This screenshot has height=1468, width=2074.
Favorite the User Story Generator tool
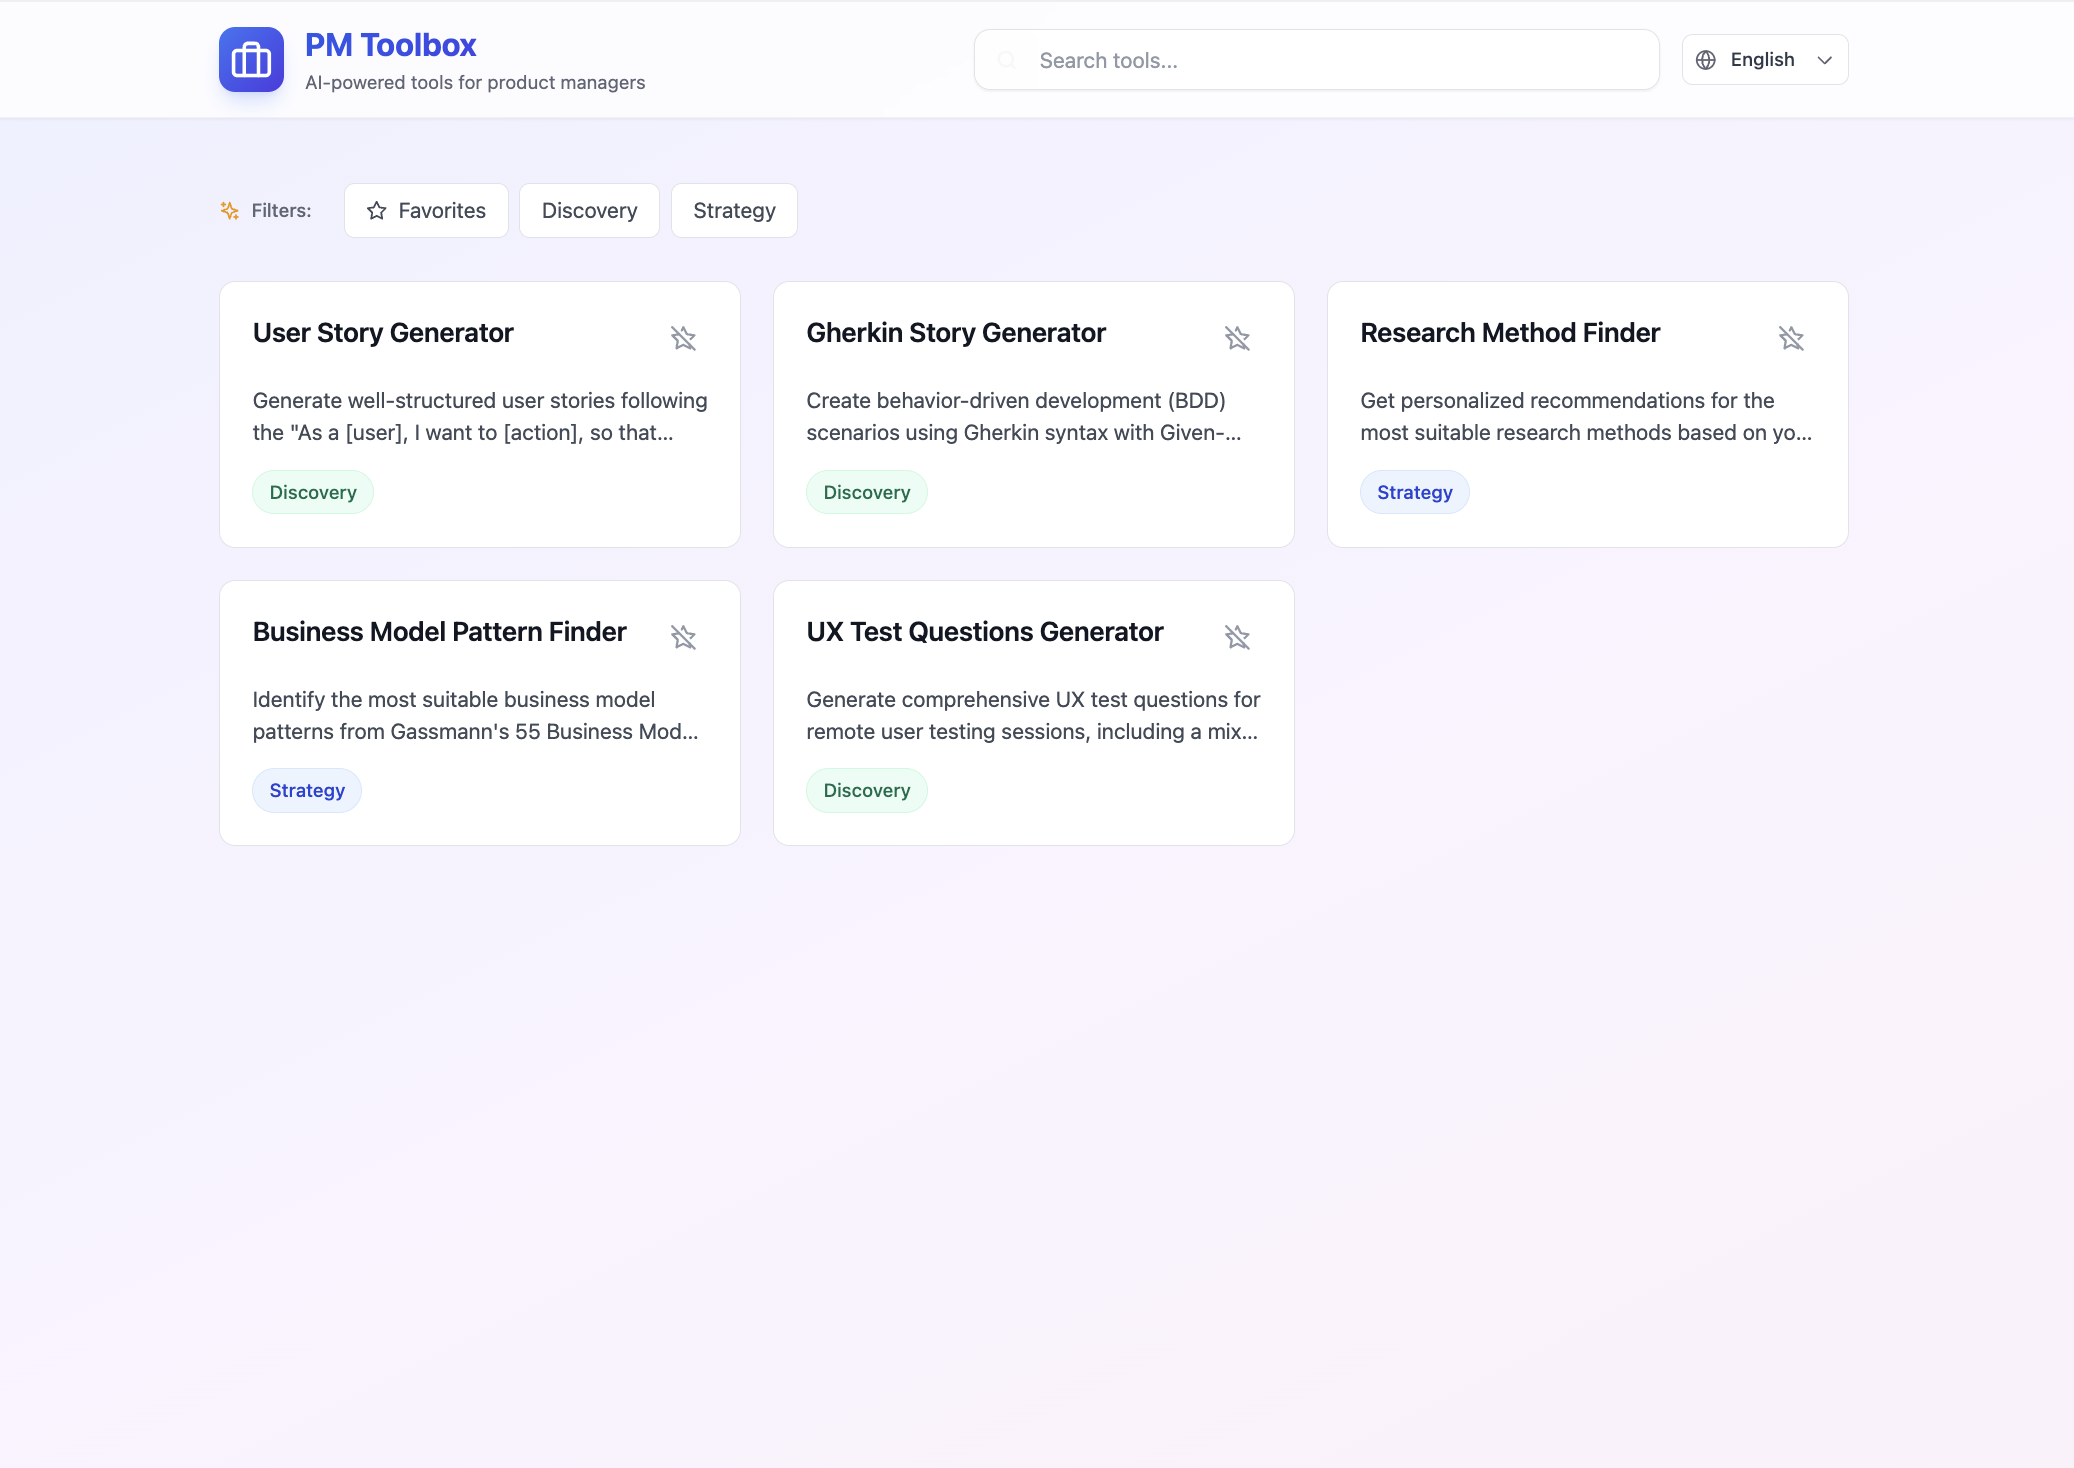pyautogui.click(x=683, y=338)
